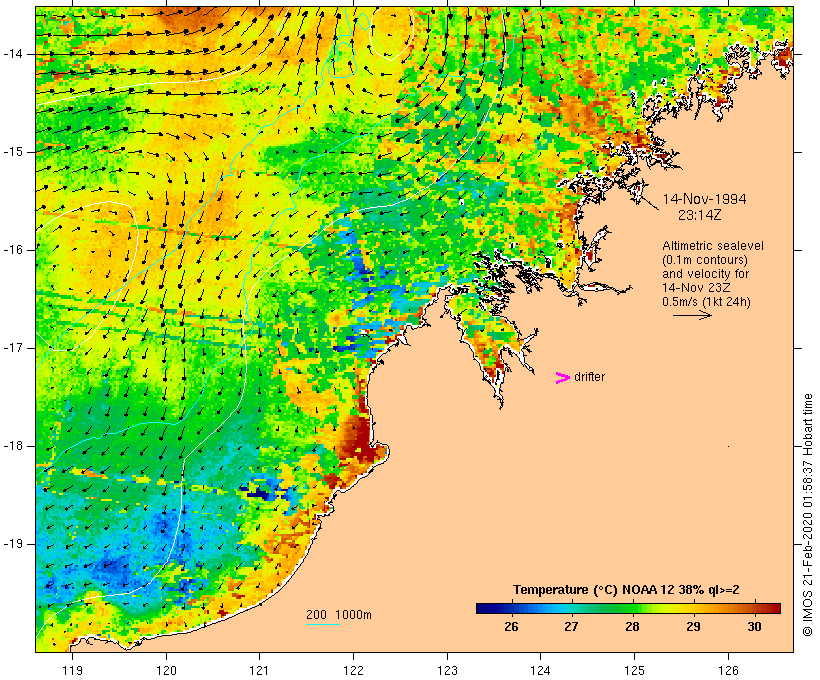Click the '200 1000m' depth contour label
820x680 pixels.
[339, 615]
